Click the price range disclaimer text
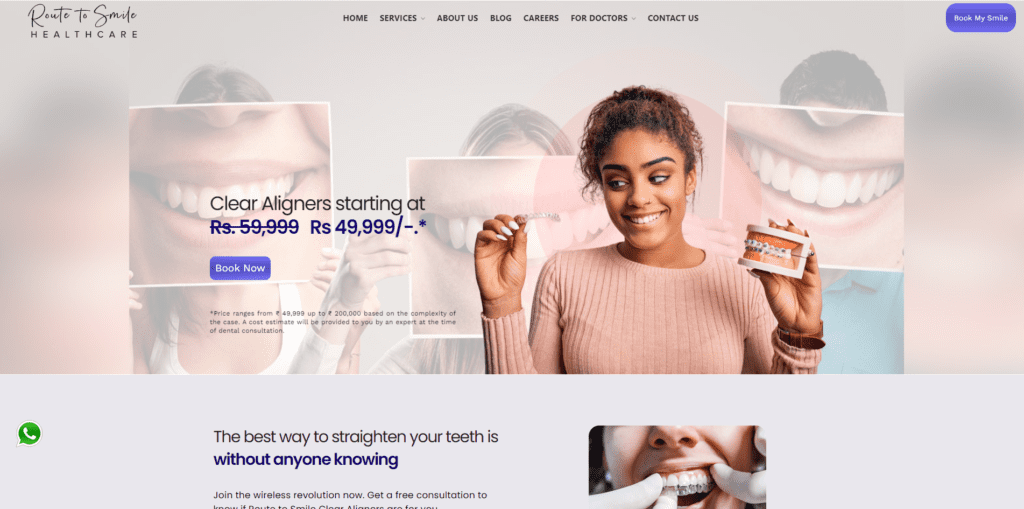Image resolution: width=1024 pixels, height=509 pixels. pyautogui.click(x=333, y=321)
